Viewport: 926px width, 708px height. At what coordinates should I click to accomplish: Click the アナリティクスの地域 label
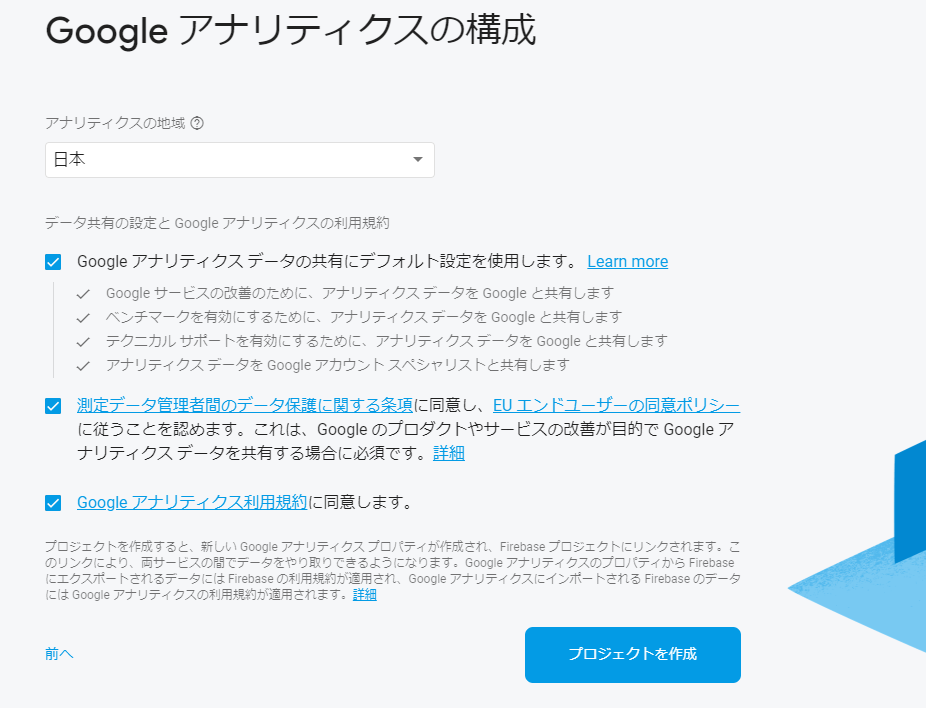point(115,123)
